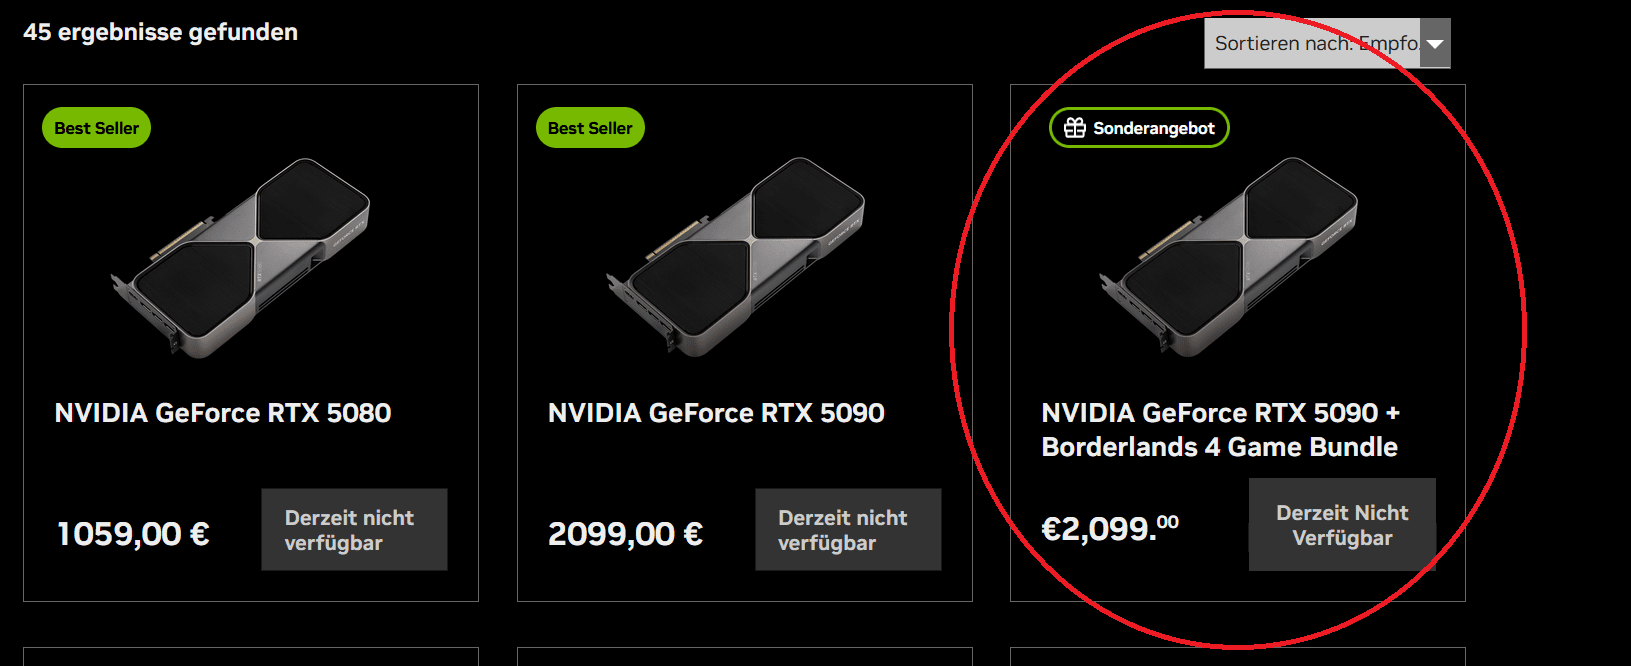This screenshot has height=666, width=1631.
Task: Click the Best Seller badge above RTX 5090
Action: click(x=590, y=128)
